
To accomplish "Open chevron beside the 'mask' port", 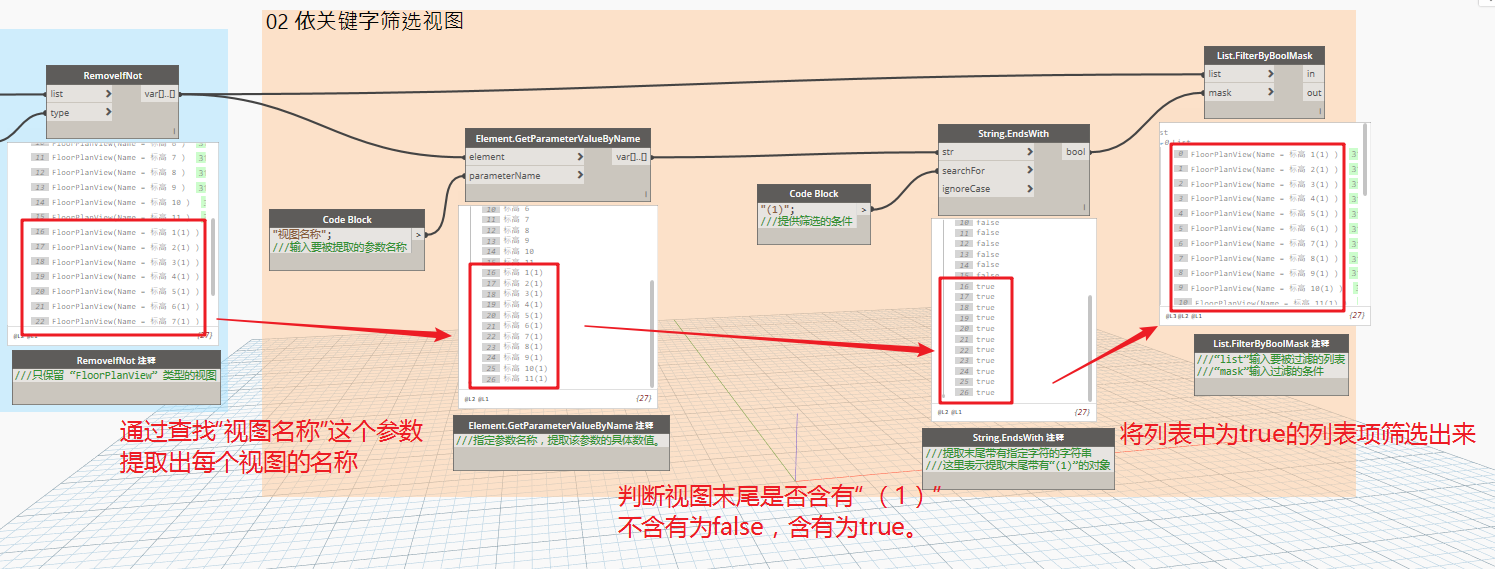I will tap(1270, 93).
